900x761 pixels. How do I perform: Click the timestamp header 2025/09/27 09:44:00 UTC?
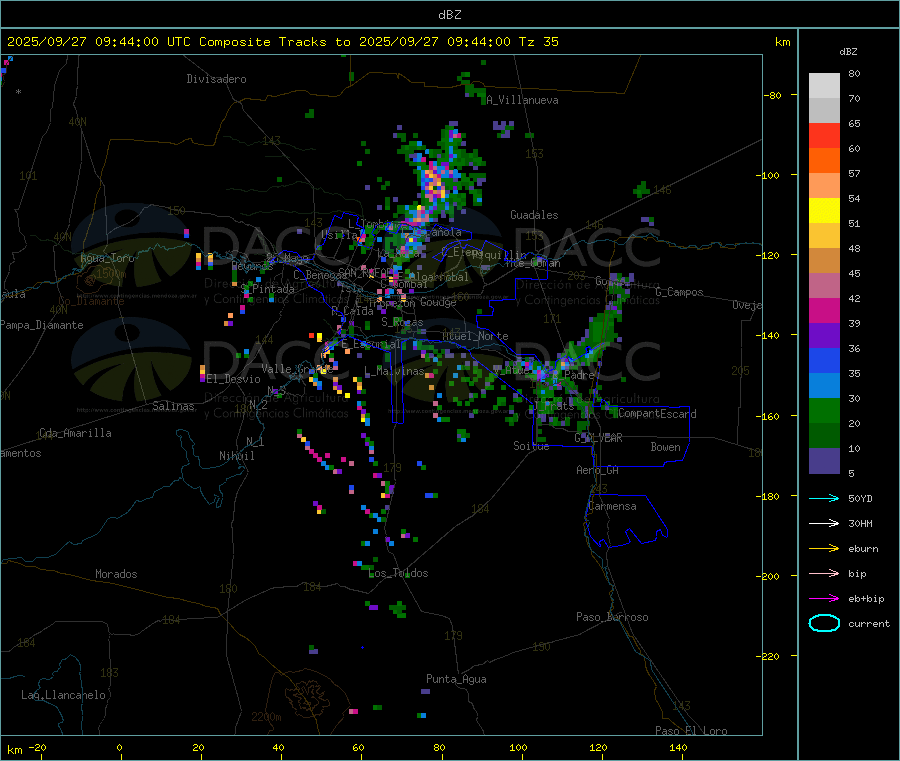pyautogui.click(x=99, y=42)
